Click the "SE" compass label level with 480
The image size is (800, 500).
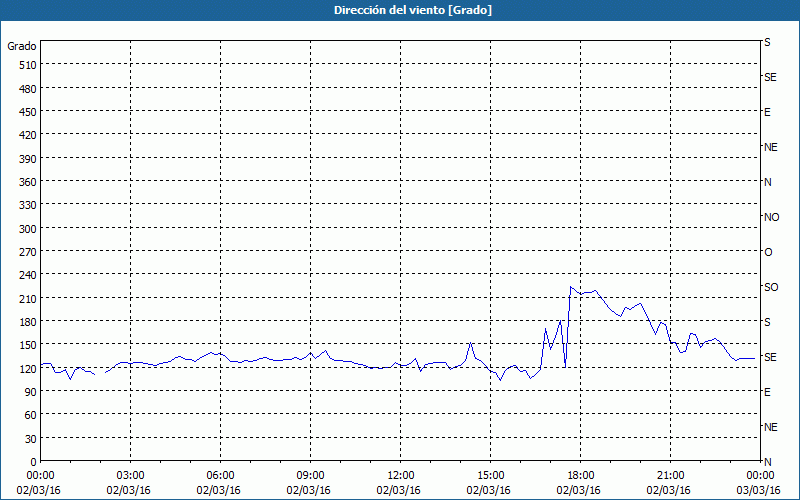(770, 77)
